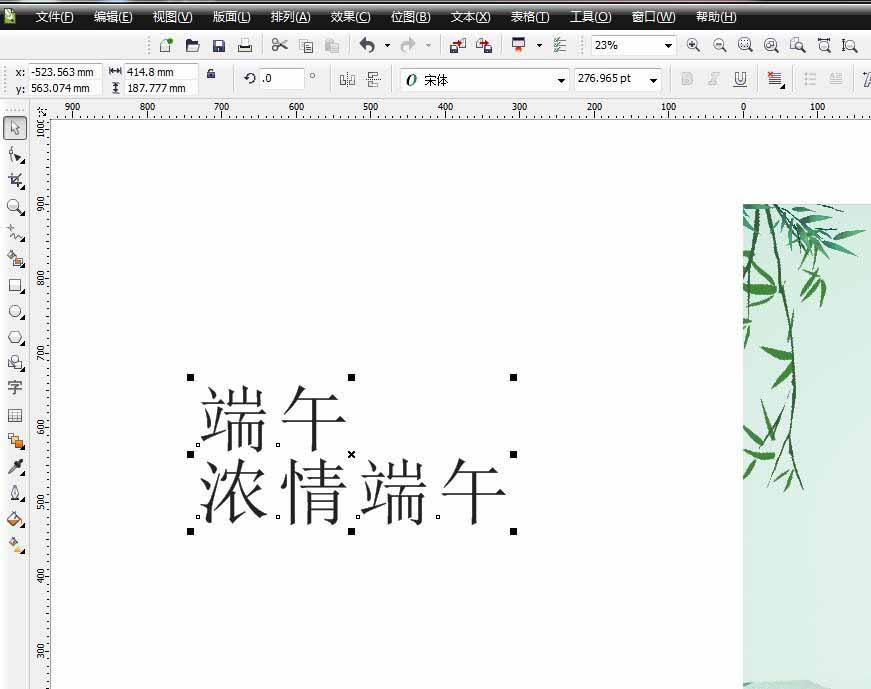The image size is (871, 689).
Task: Toggle bold formatting for selected text
Action: coord(687,78)
